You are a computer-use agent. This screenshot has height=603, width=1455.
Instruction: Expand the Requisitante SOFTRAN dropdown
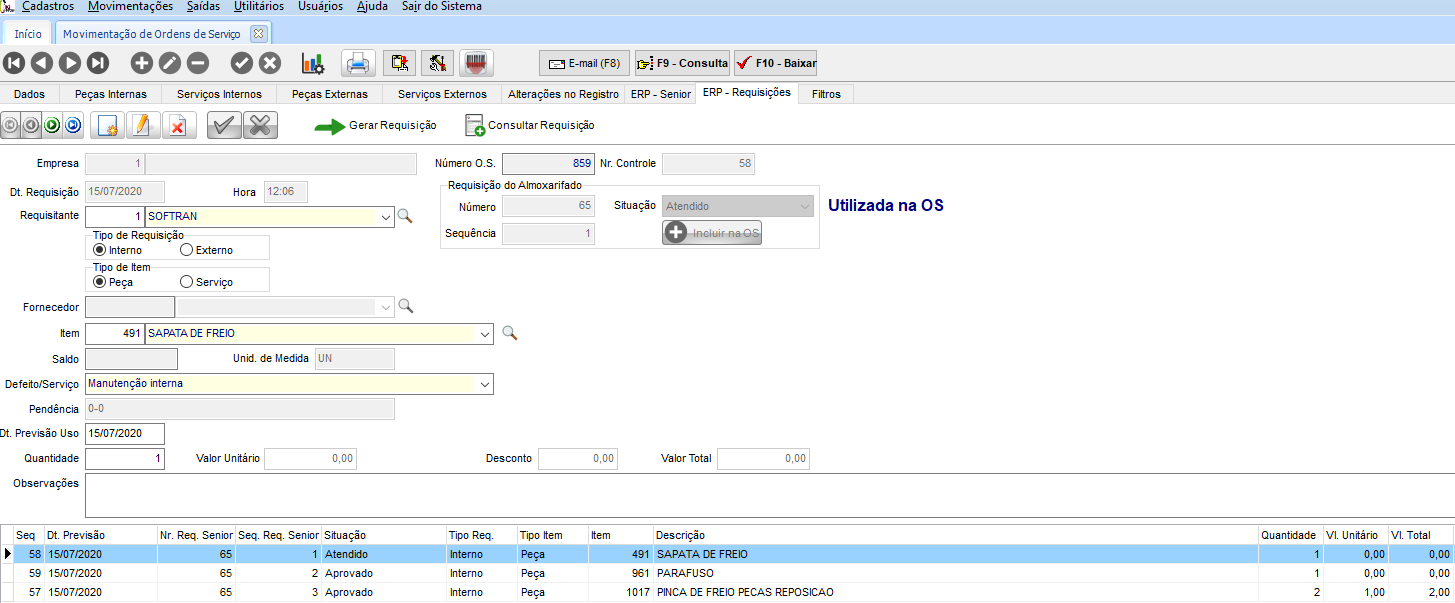pos(385,216)
